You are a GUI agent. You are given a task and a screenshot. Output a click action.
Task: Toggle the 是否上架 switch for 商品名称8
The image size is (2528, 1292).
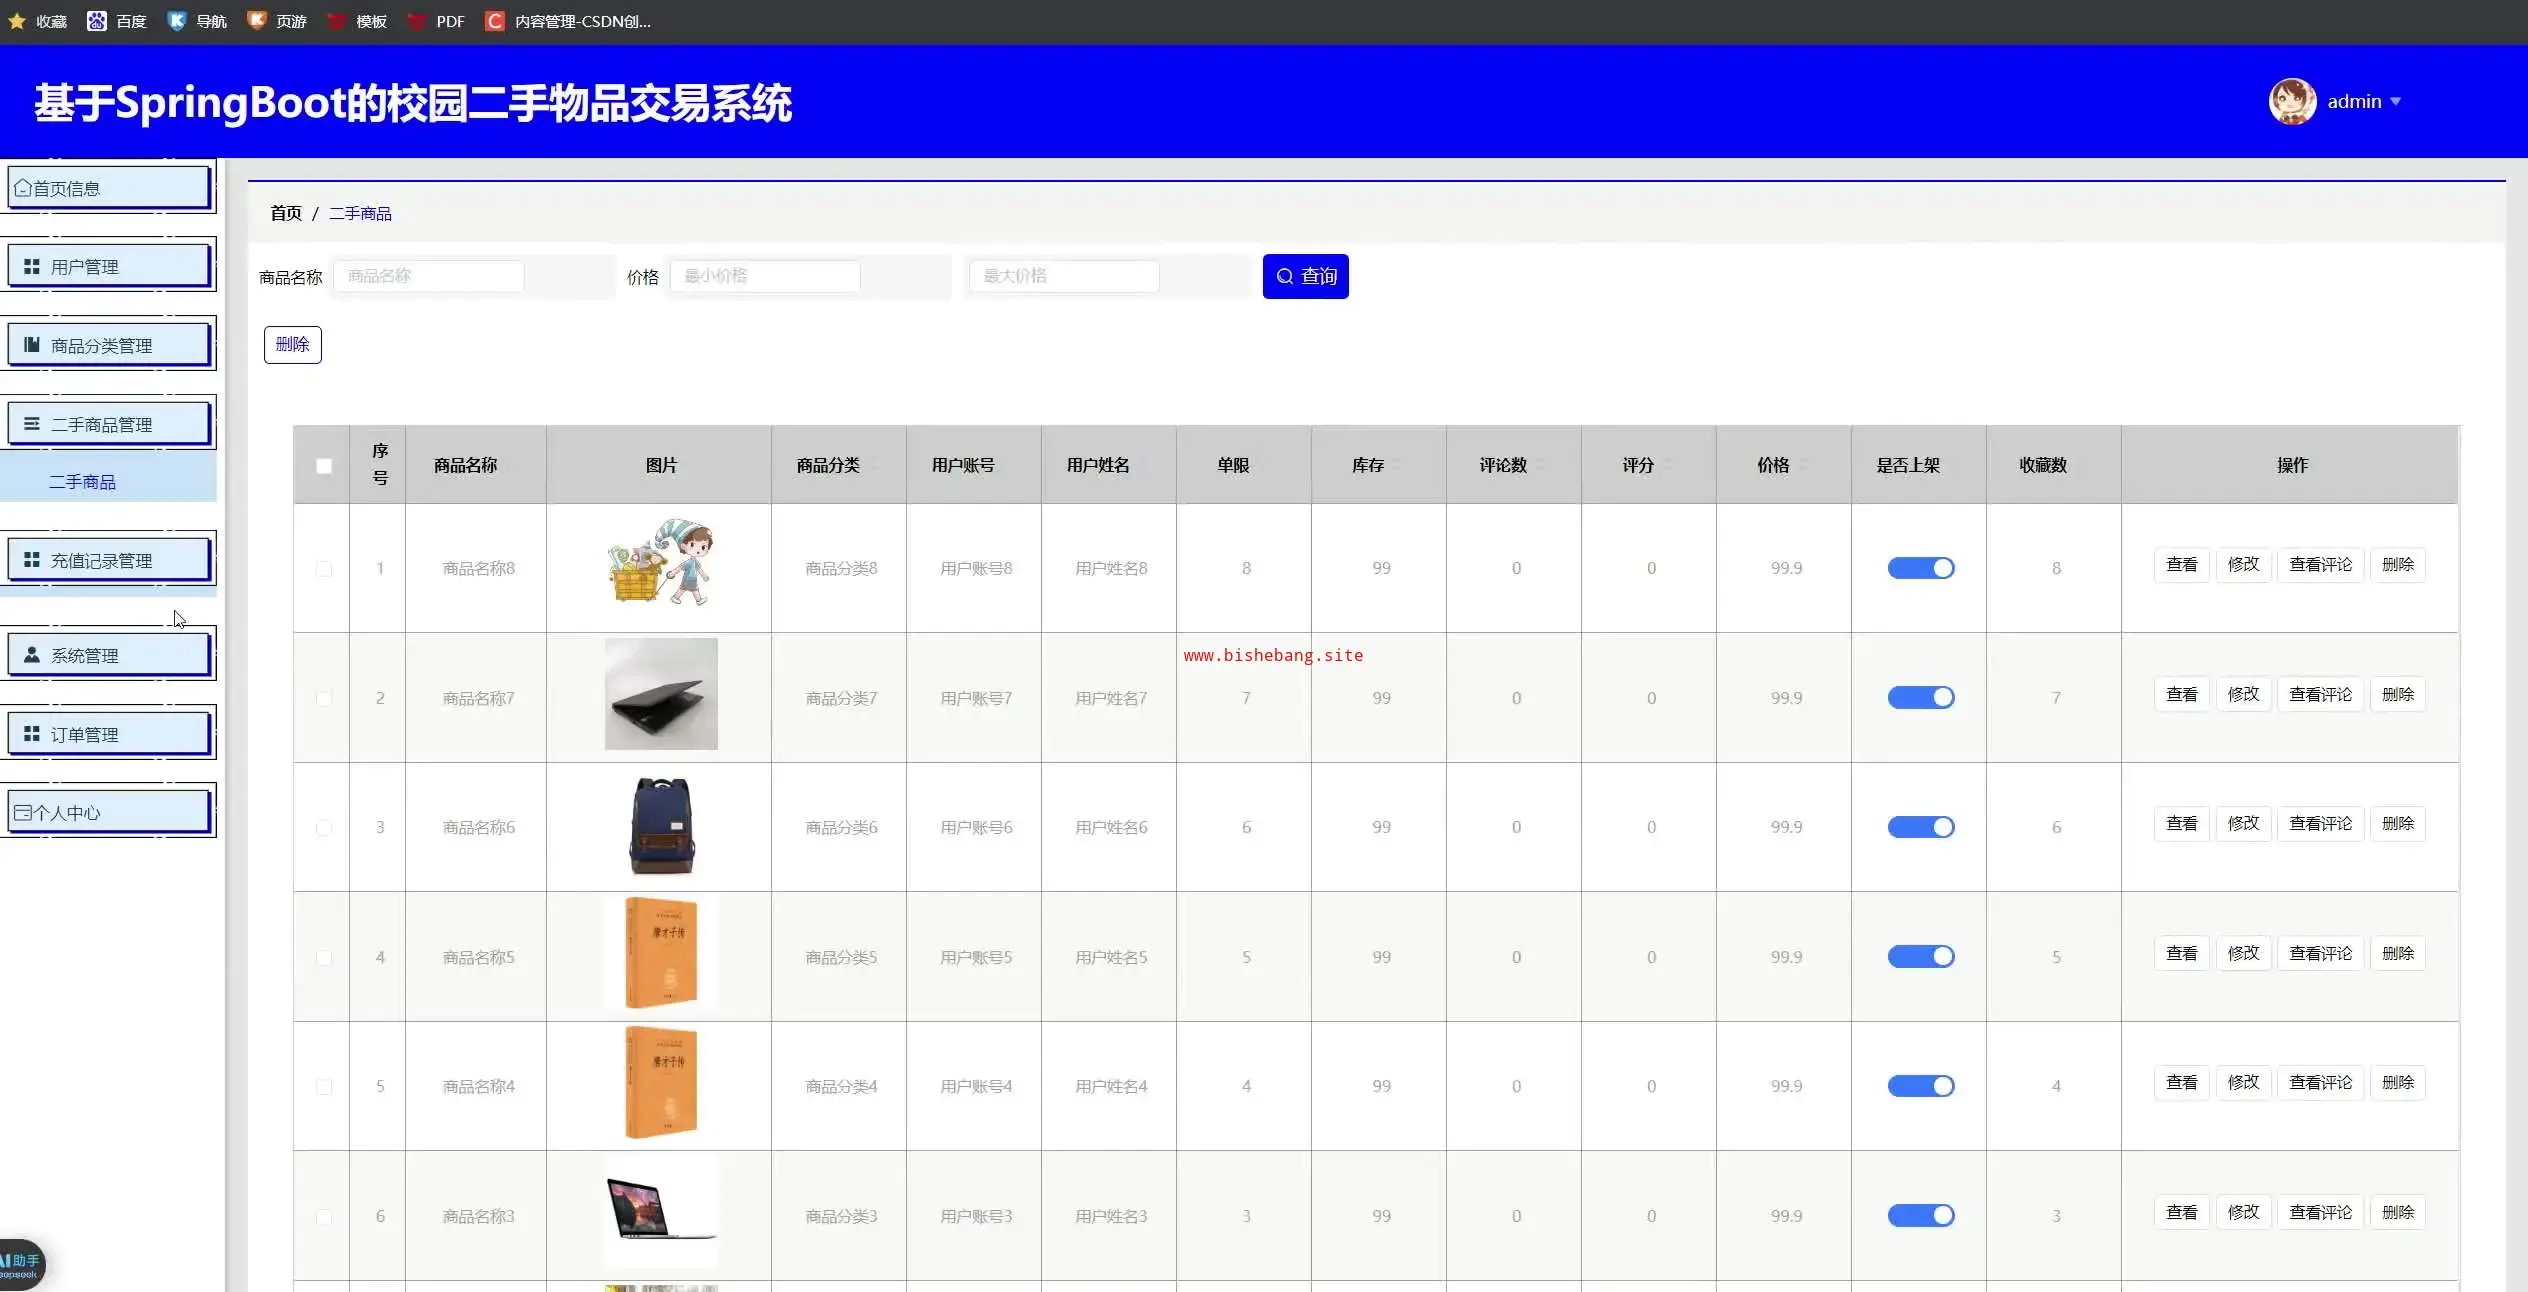(x=1920, y=568)
